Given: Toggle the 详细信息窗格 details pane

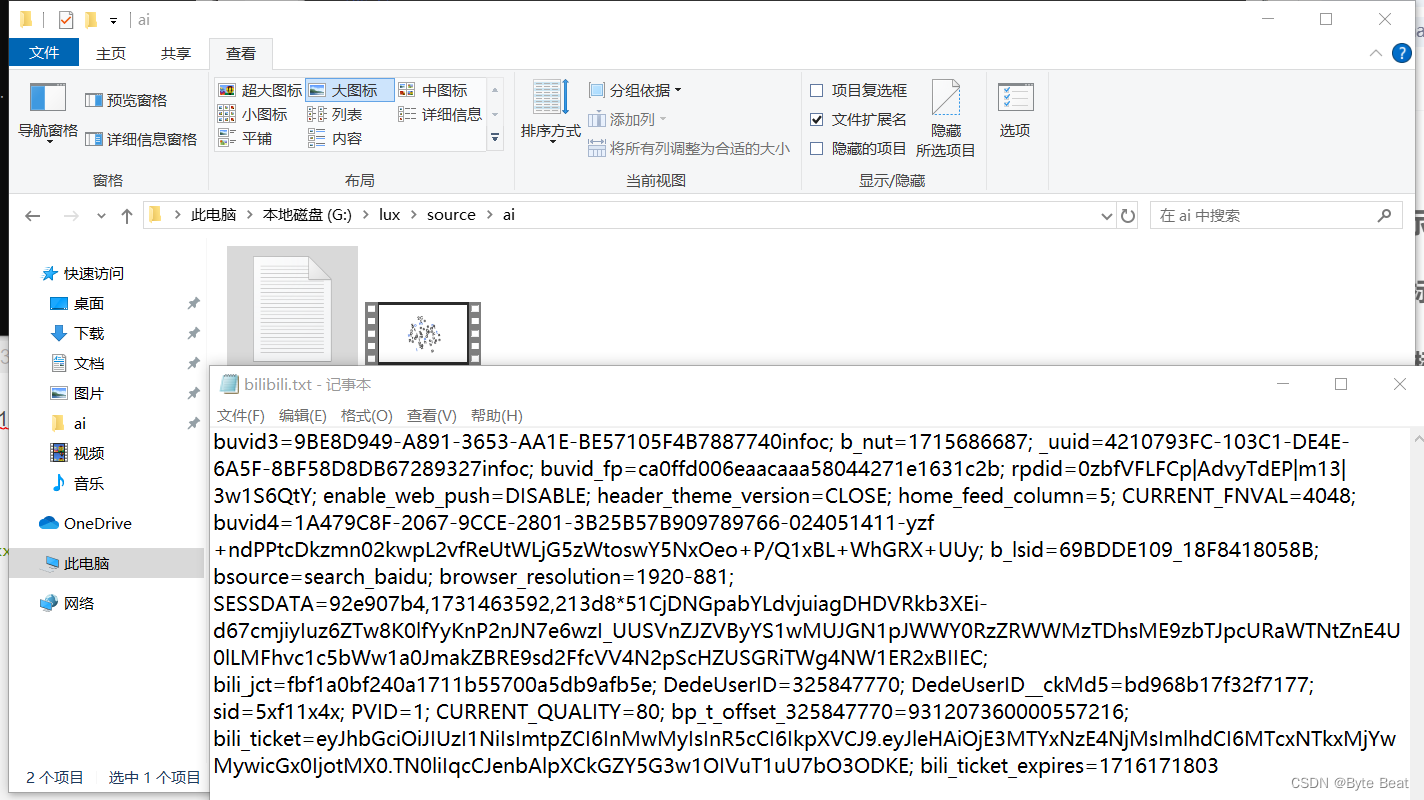Looking at the screenshot, I should pyautogui.click(x=141, y=139).
